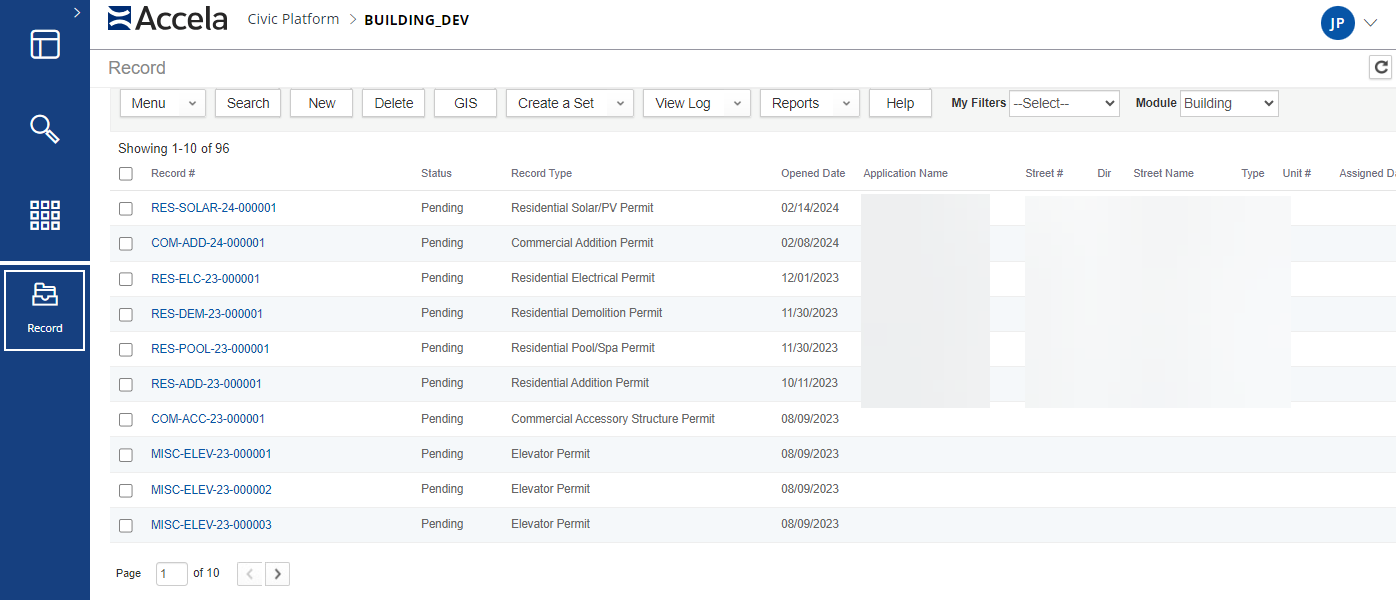Open the Module dropdown showing Building
Image resolution: width=1396 pixels, height=600 pixels.
[1228, 103]
